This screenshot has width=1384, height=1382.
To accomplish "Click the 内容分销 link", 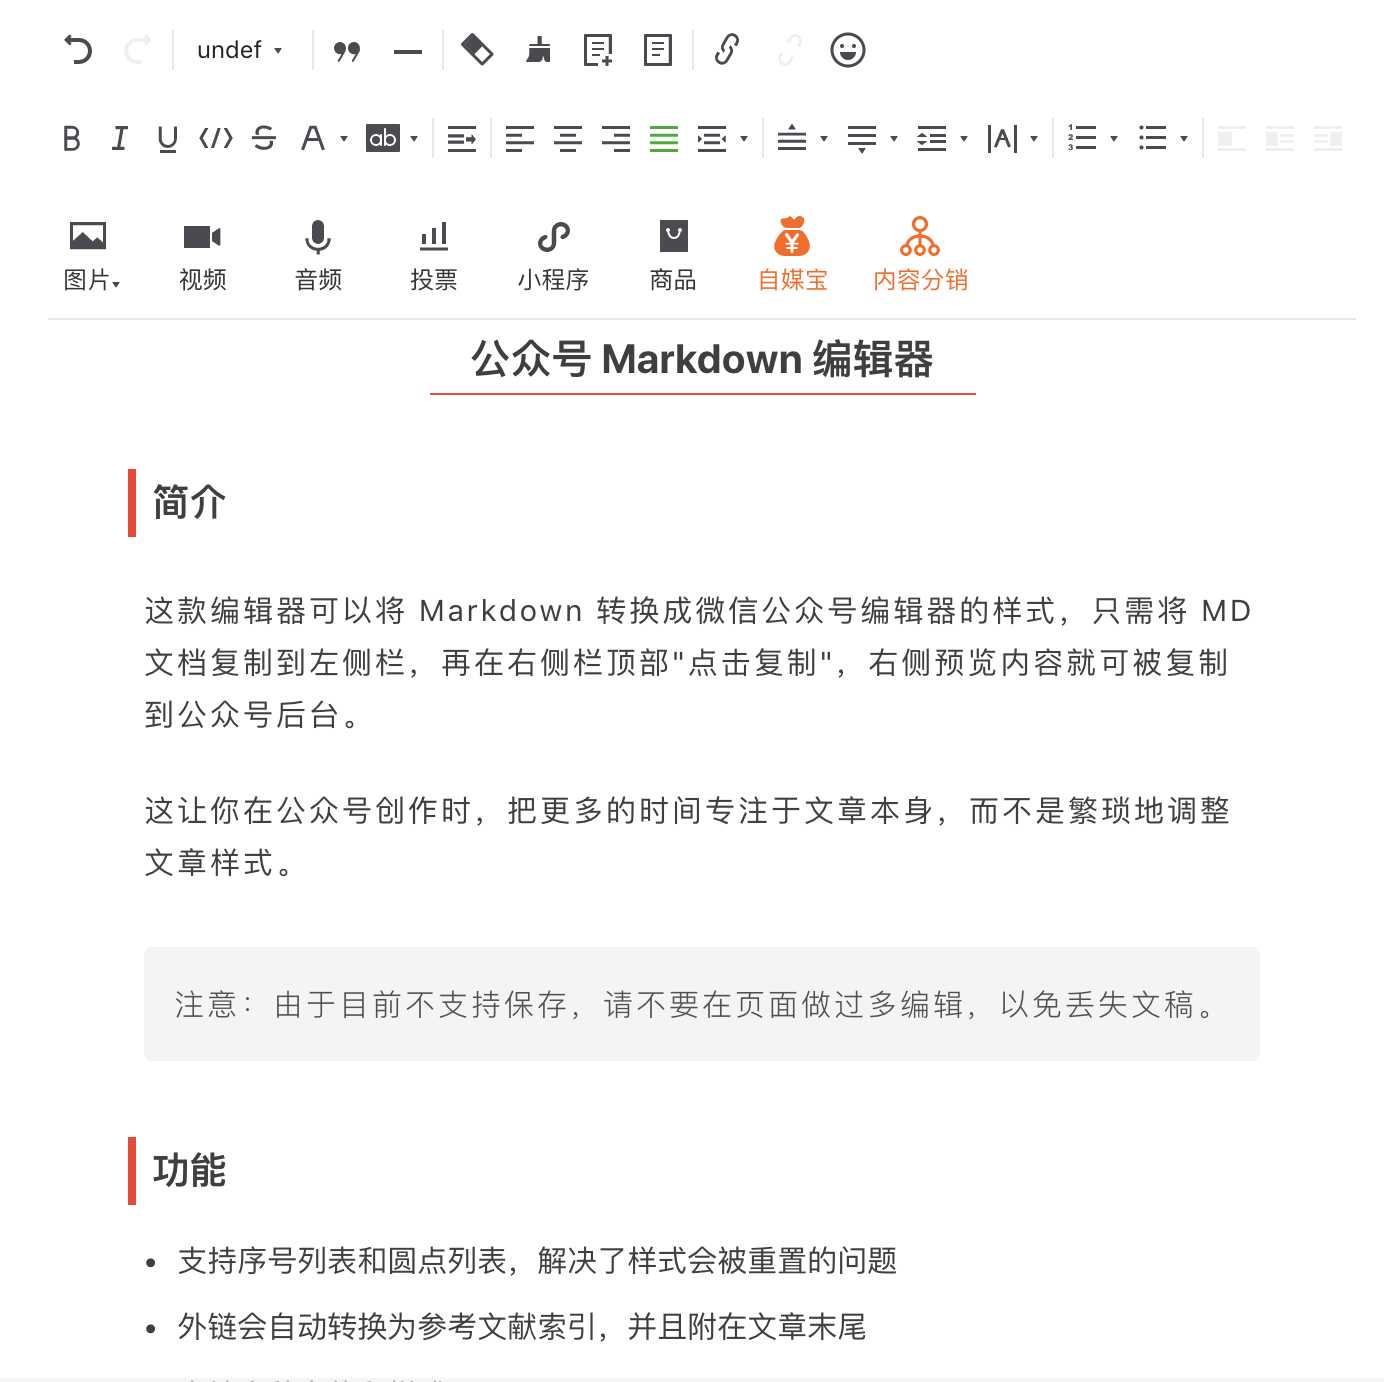I will pyautogui.click(x=920, y=253).
